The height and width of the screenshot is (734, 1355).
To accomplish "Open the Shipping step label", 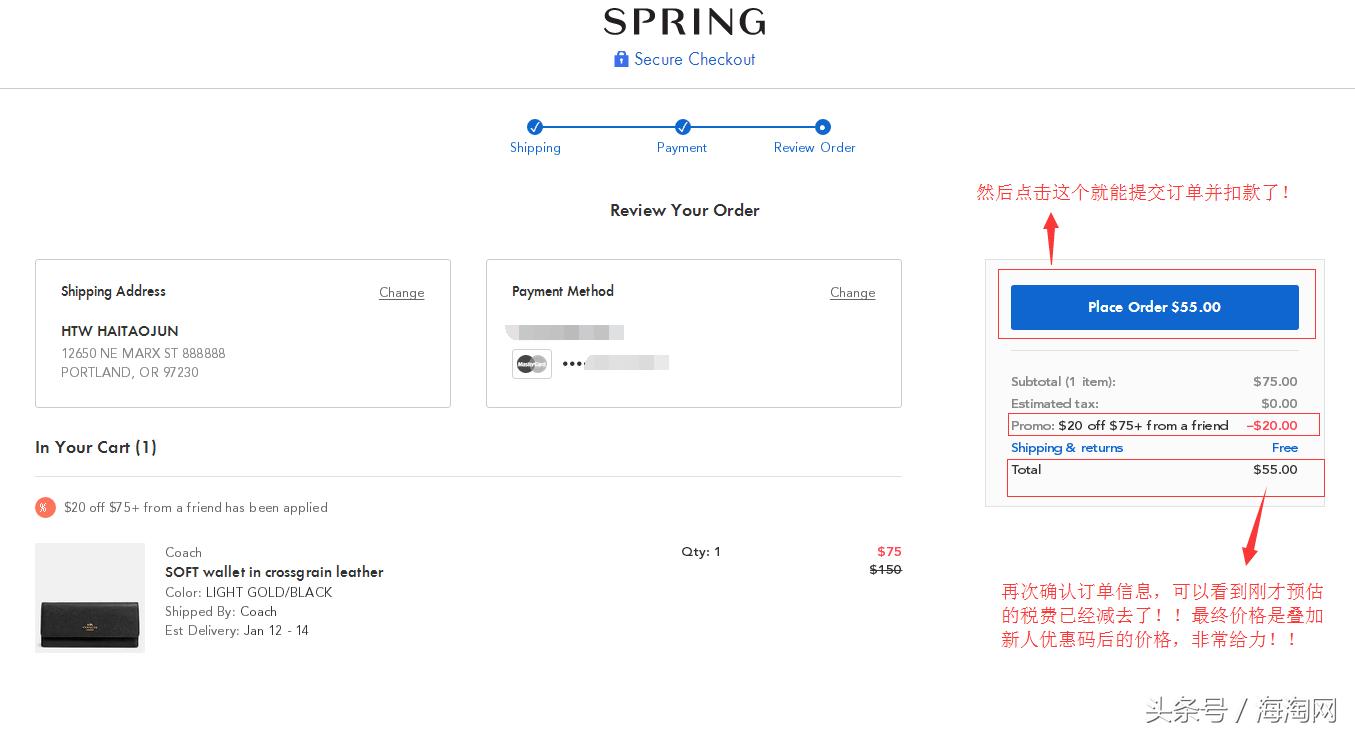I will pos(535,147).
